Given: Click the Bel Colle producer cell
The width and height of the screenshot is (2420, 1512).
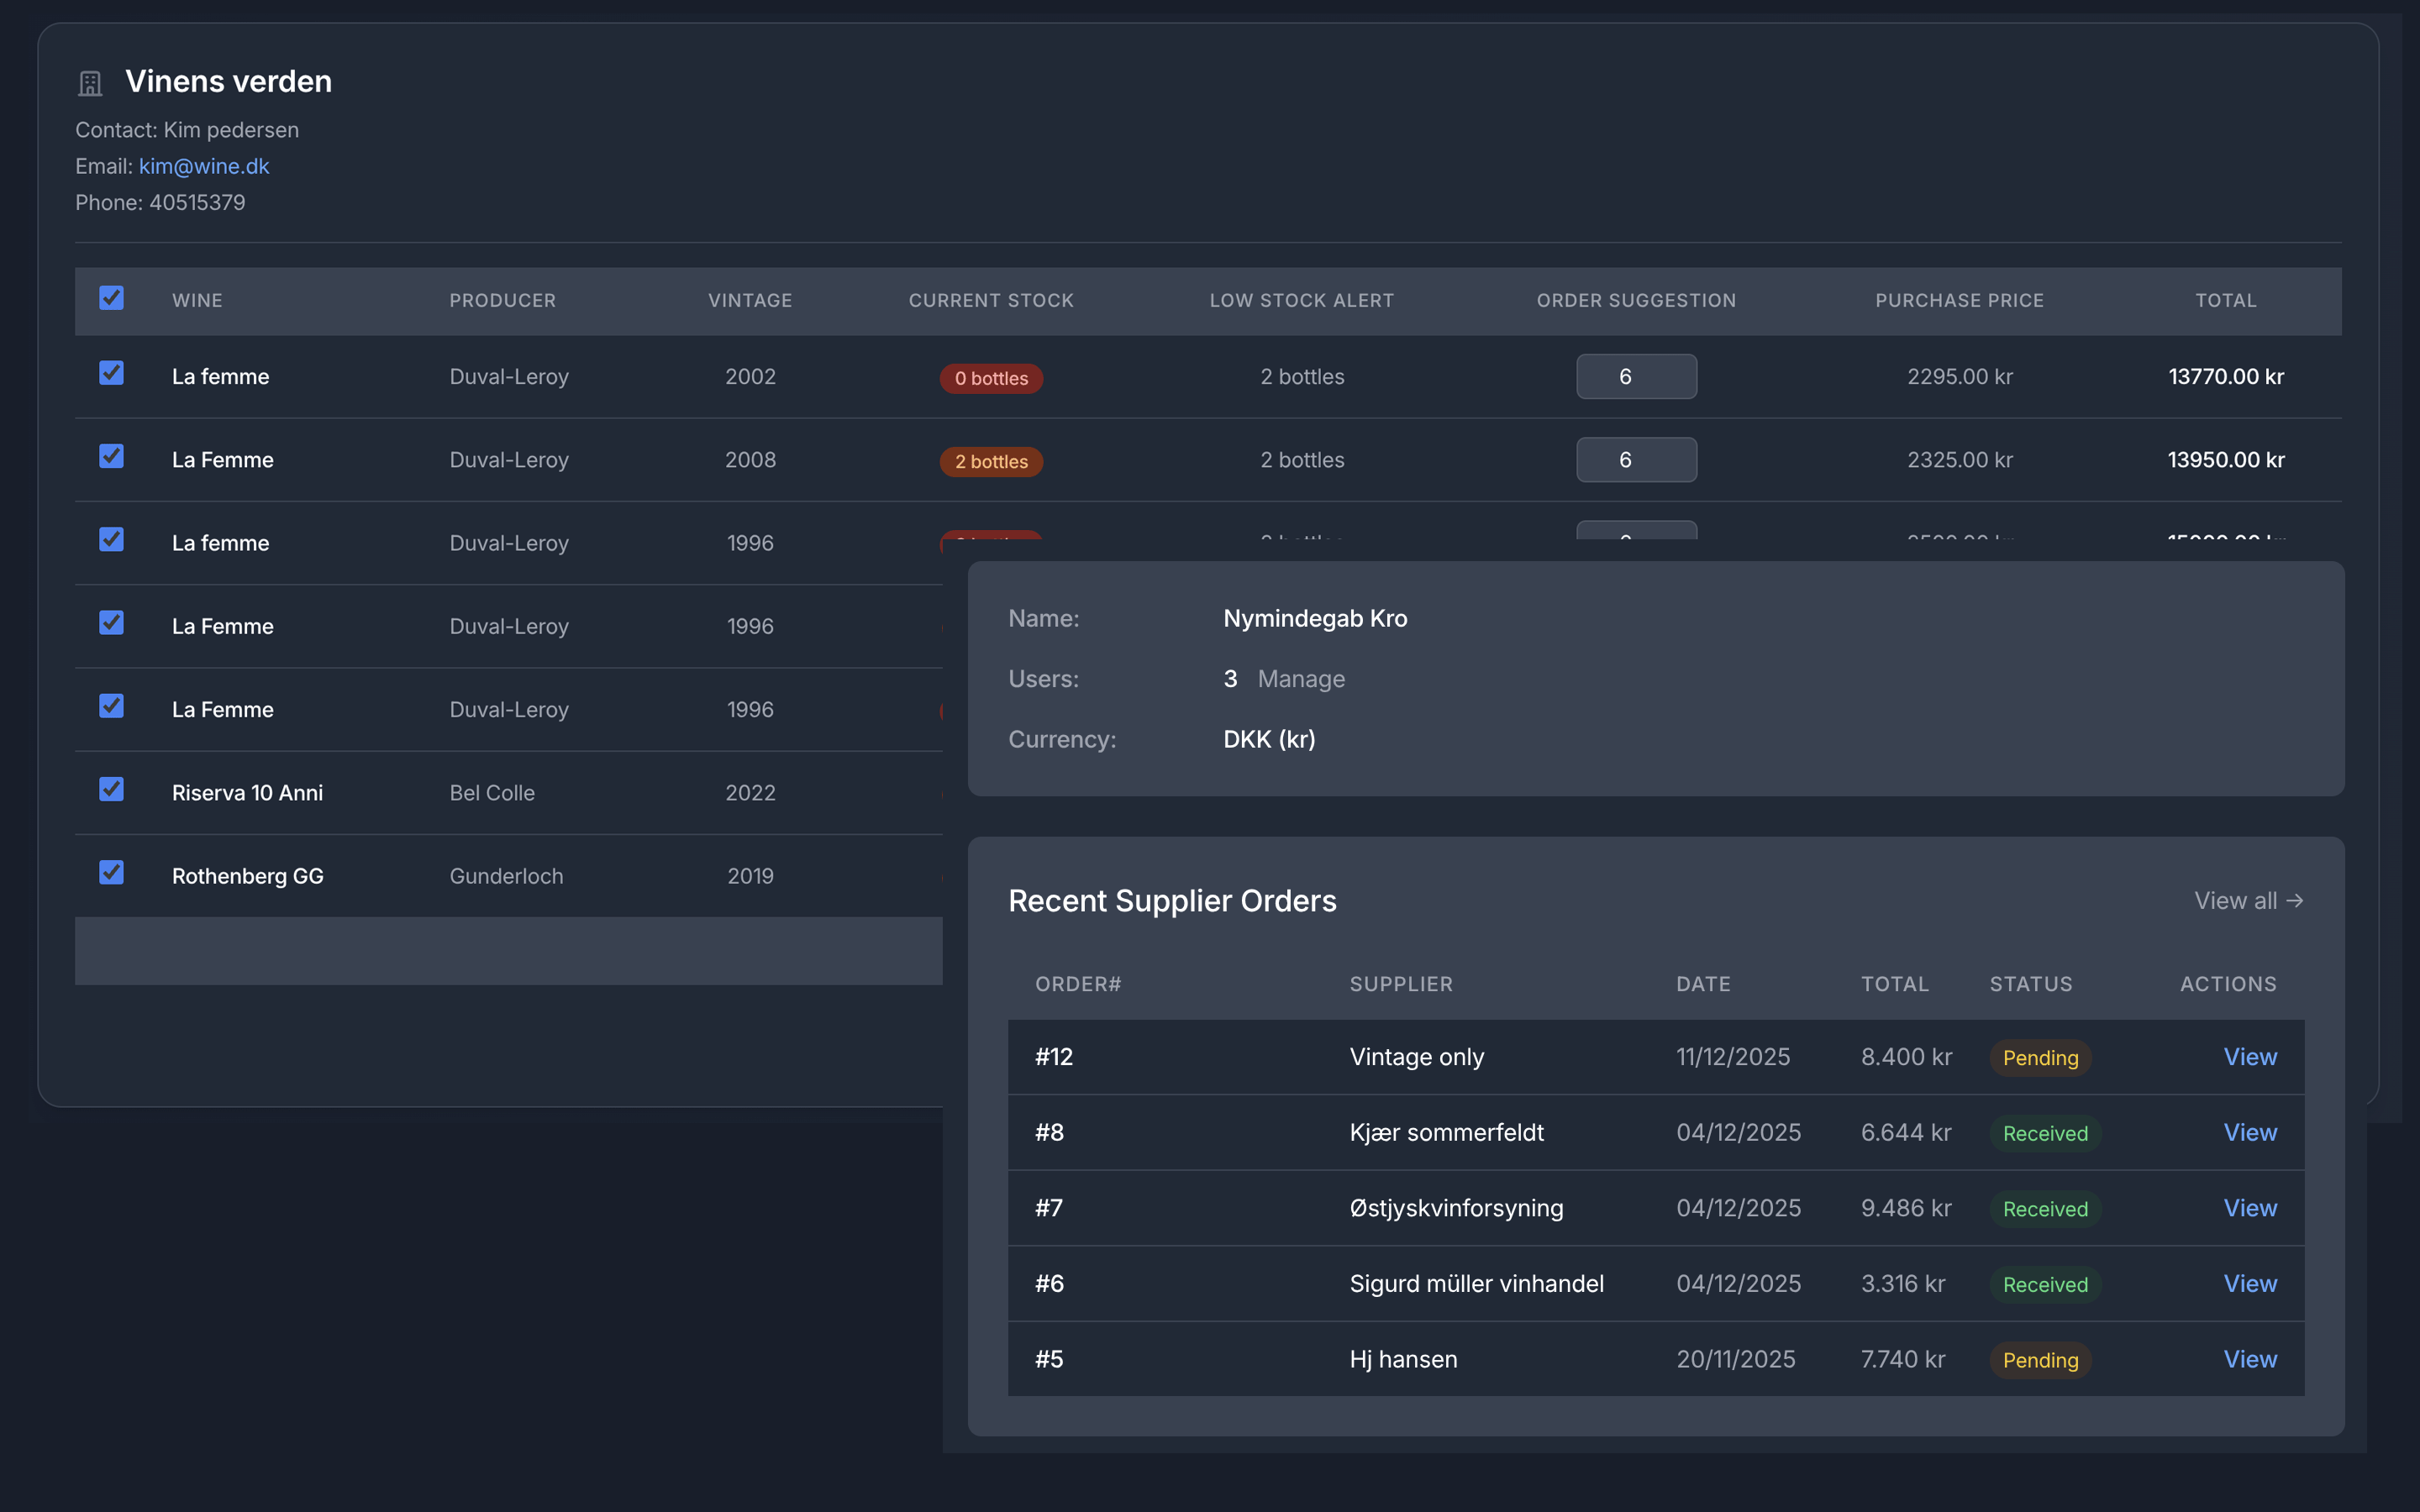Looking at the screenshot, I should pyautogui.click(x=492, y=793).
